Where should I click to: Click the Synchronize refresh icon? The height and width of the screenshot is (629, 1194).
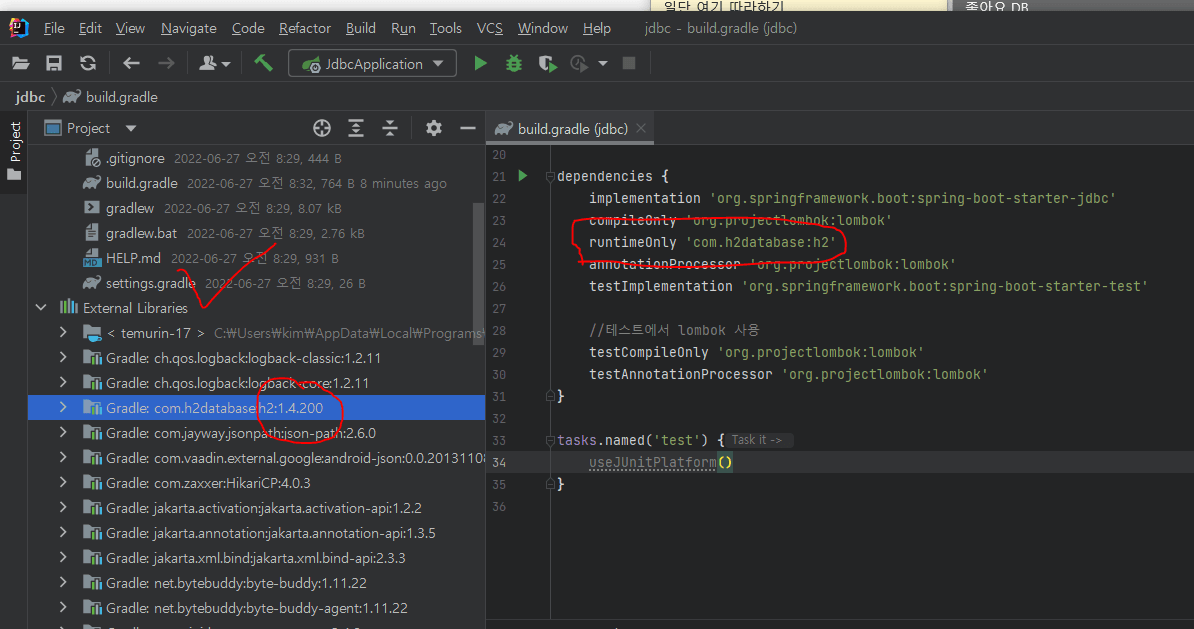[88, 63]
